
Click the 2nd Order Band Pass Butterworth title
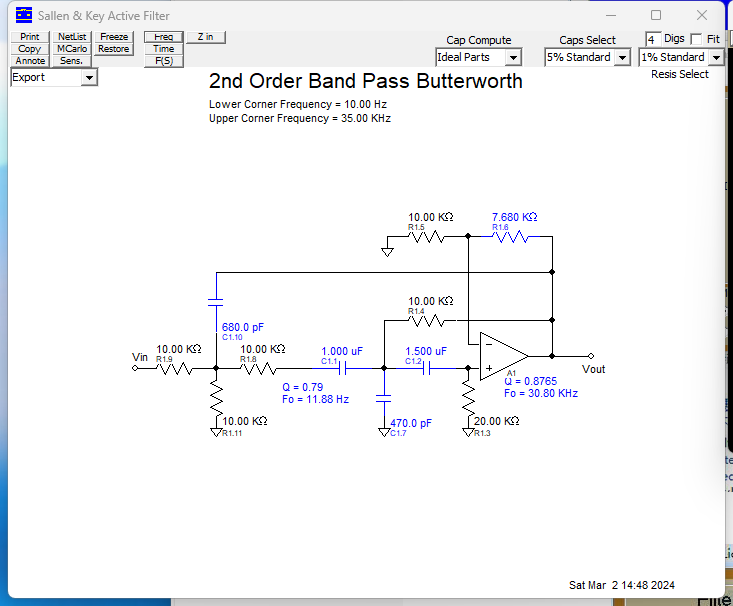point(366,81)
